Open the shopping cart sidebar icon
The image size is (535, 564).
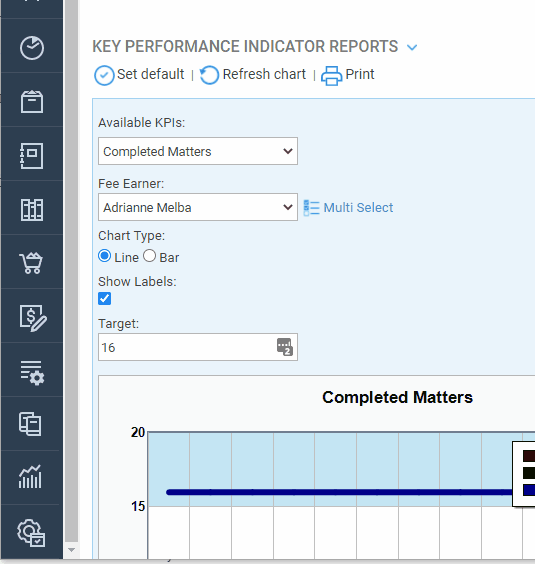coord(32,263)
